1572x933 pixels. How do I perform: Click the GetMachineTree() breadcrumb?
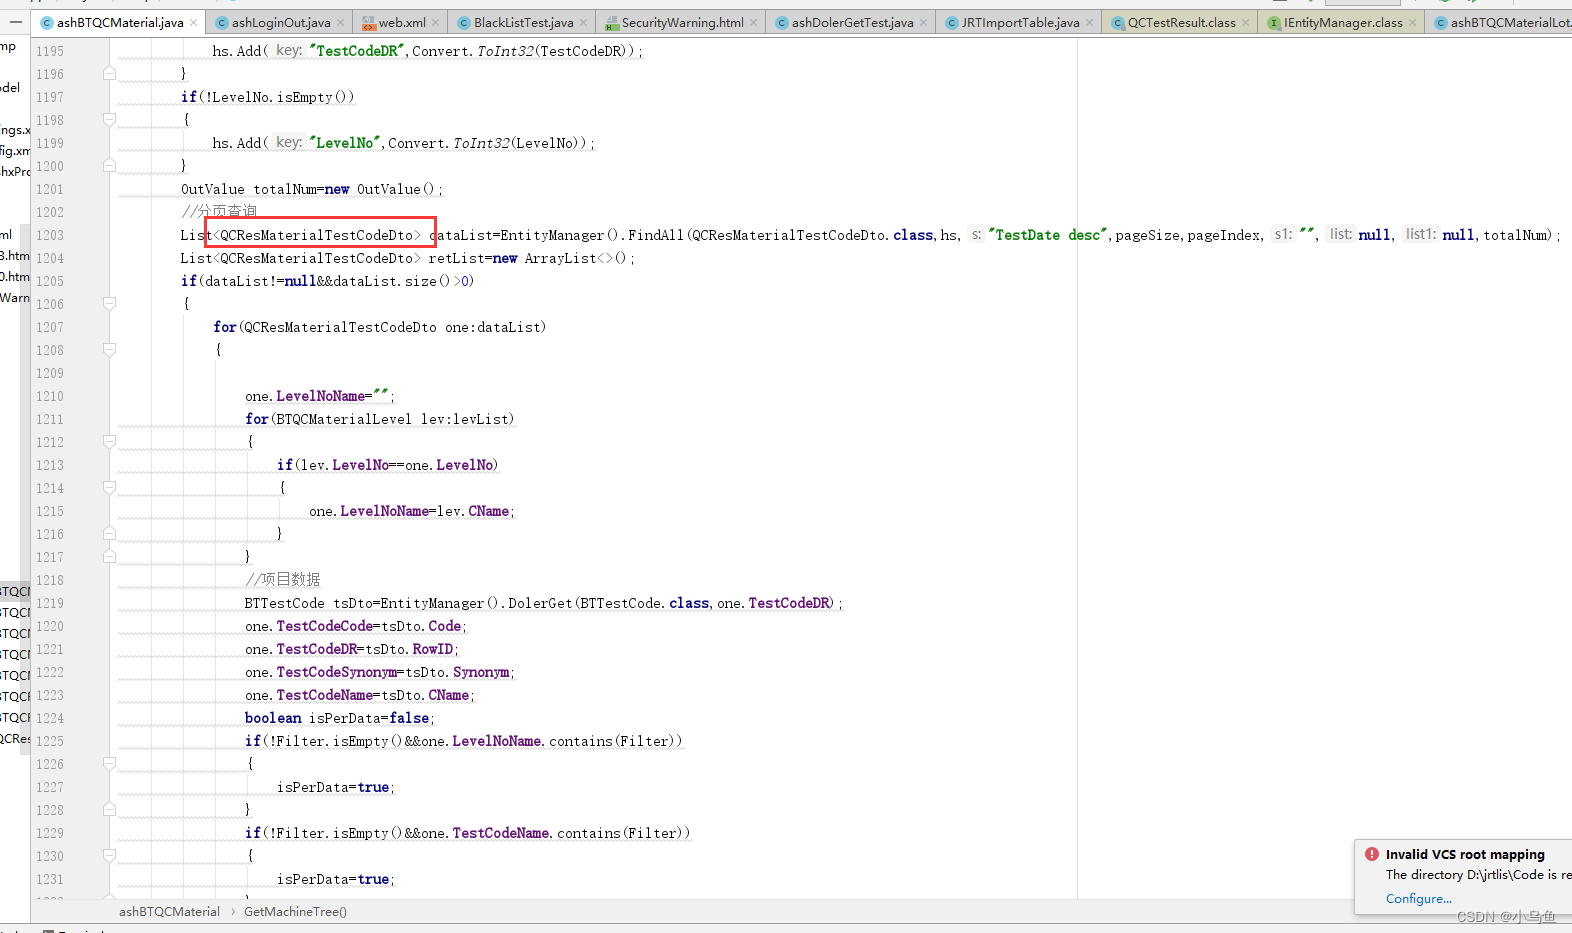[295, 911]
